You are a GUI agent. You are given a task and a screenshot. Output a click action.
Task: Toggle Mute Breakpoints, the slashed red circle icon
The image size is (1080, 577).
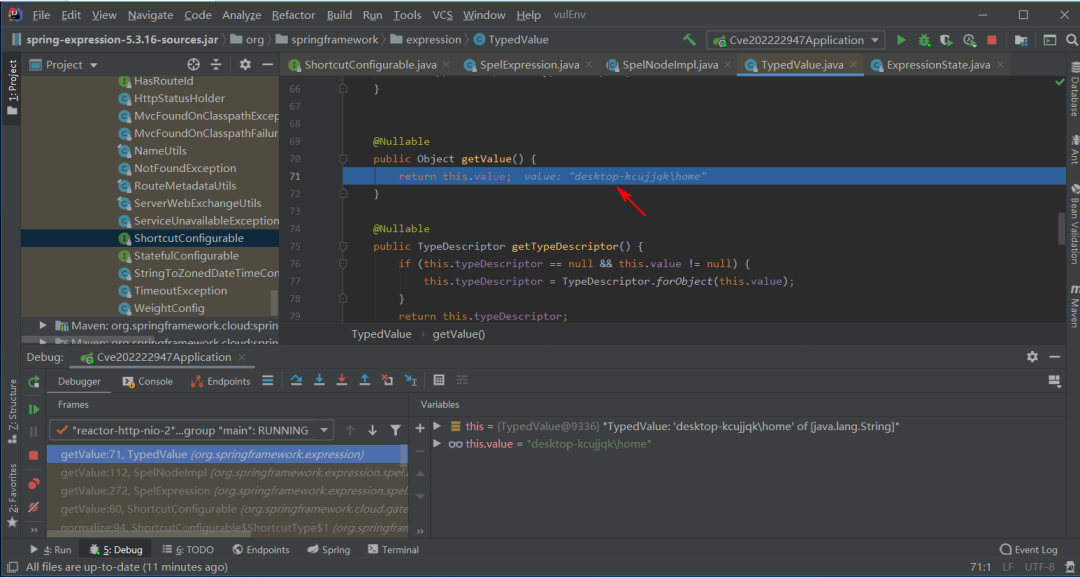coord(33,507)
